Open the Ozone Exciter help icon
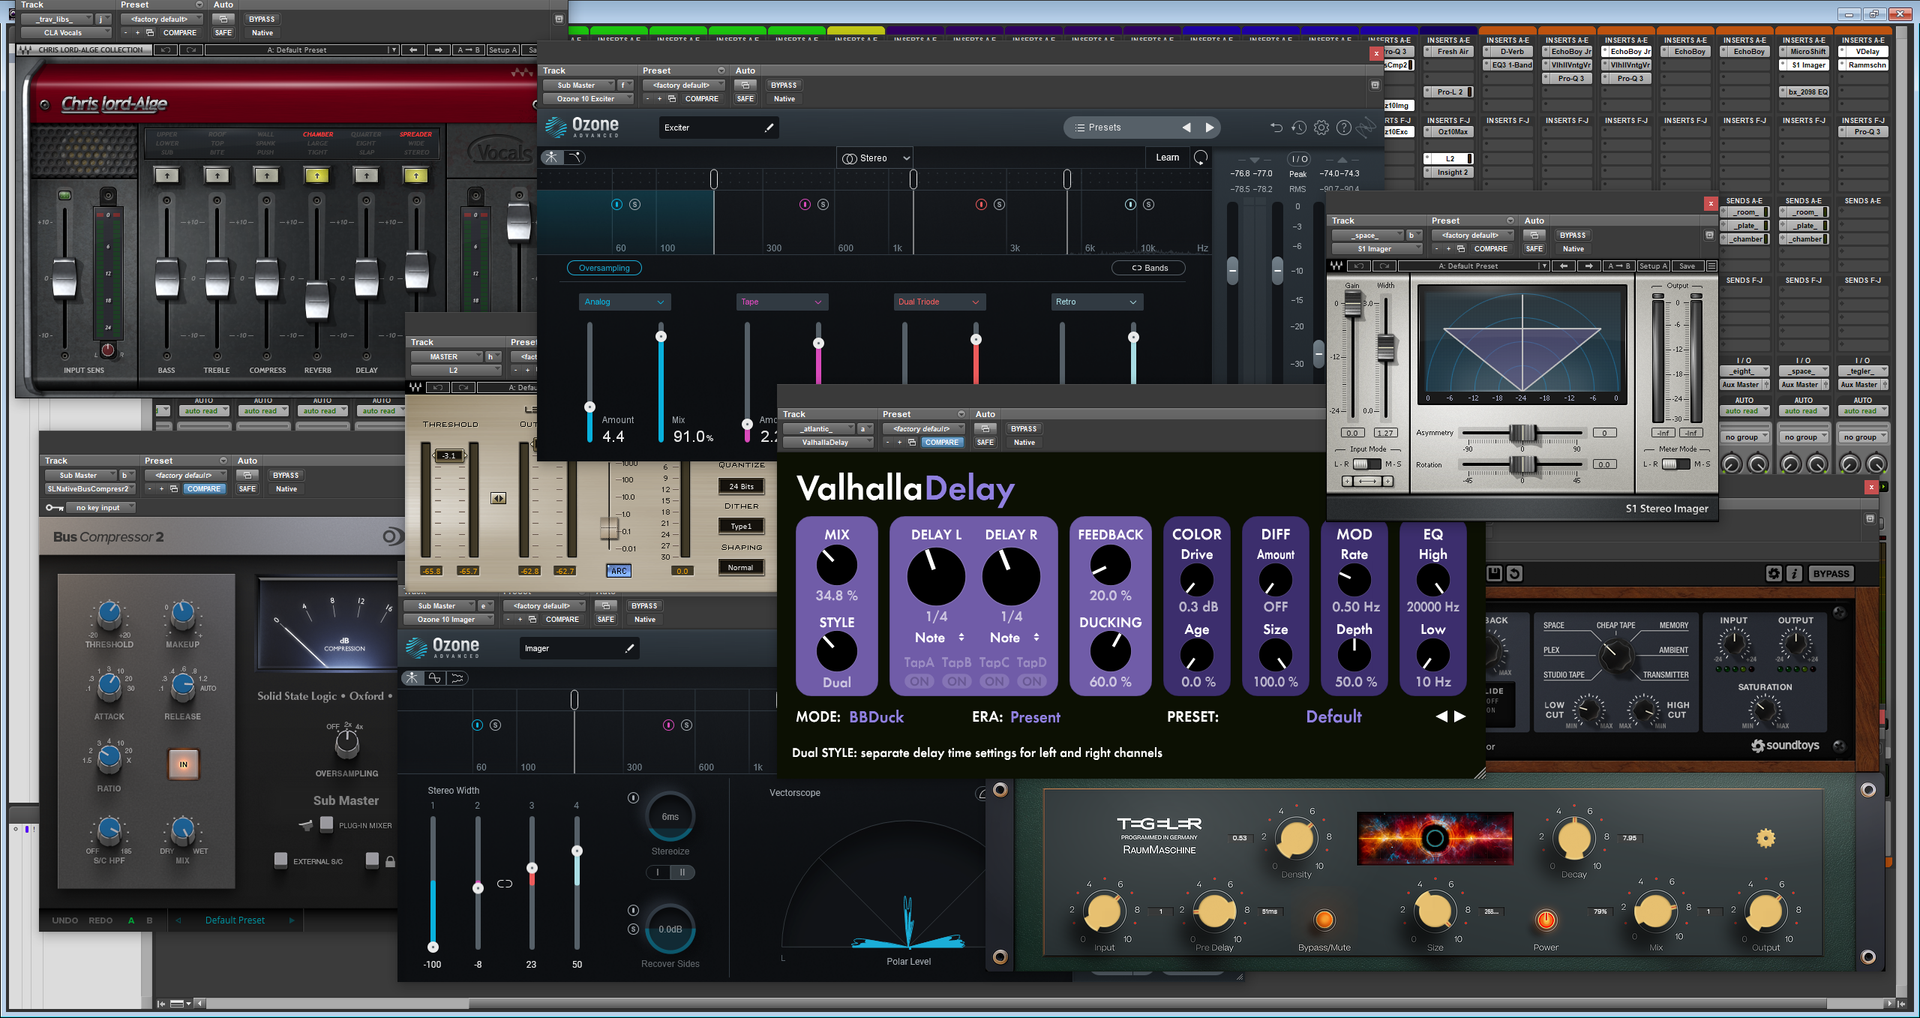 (x=1344, y=128)
